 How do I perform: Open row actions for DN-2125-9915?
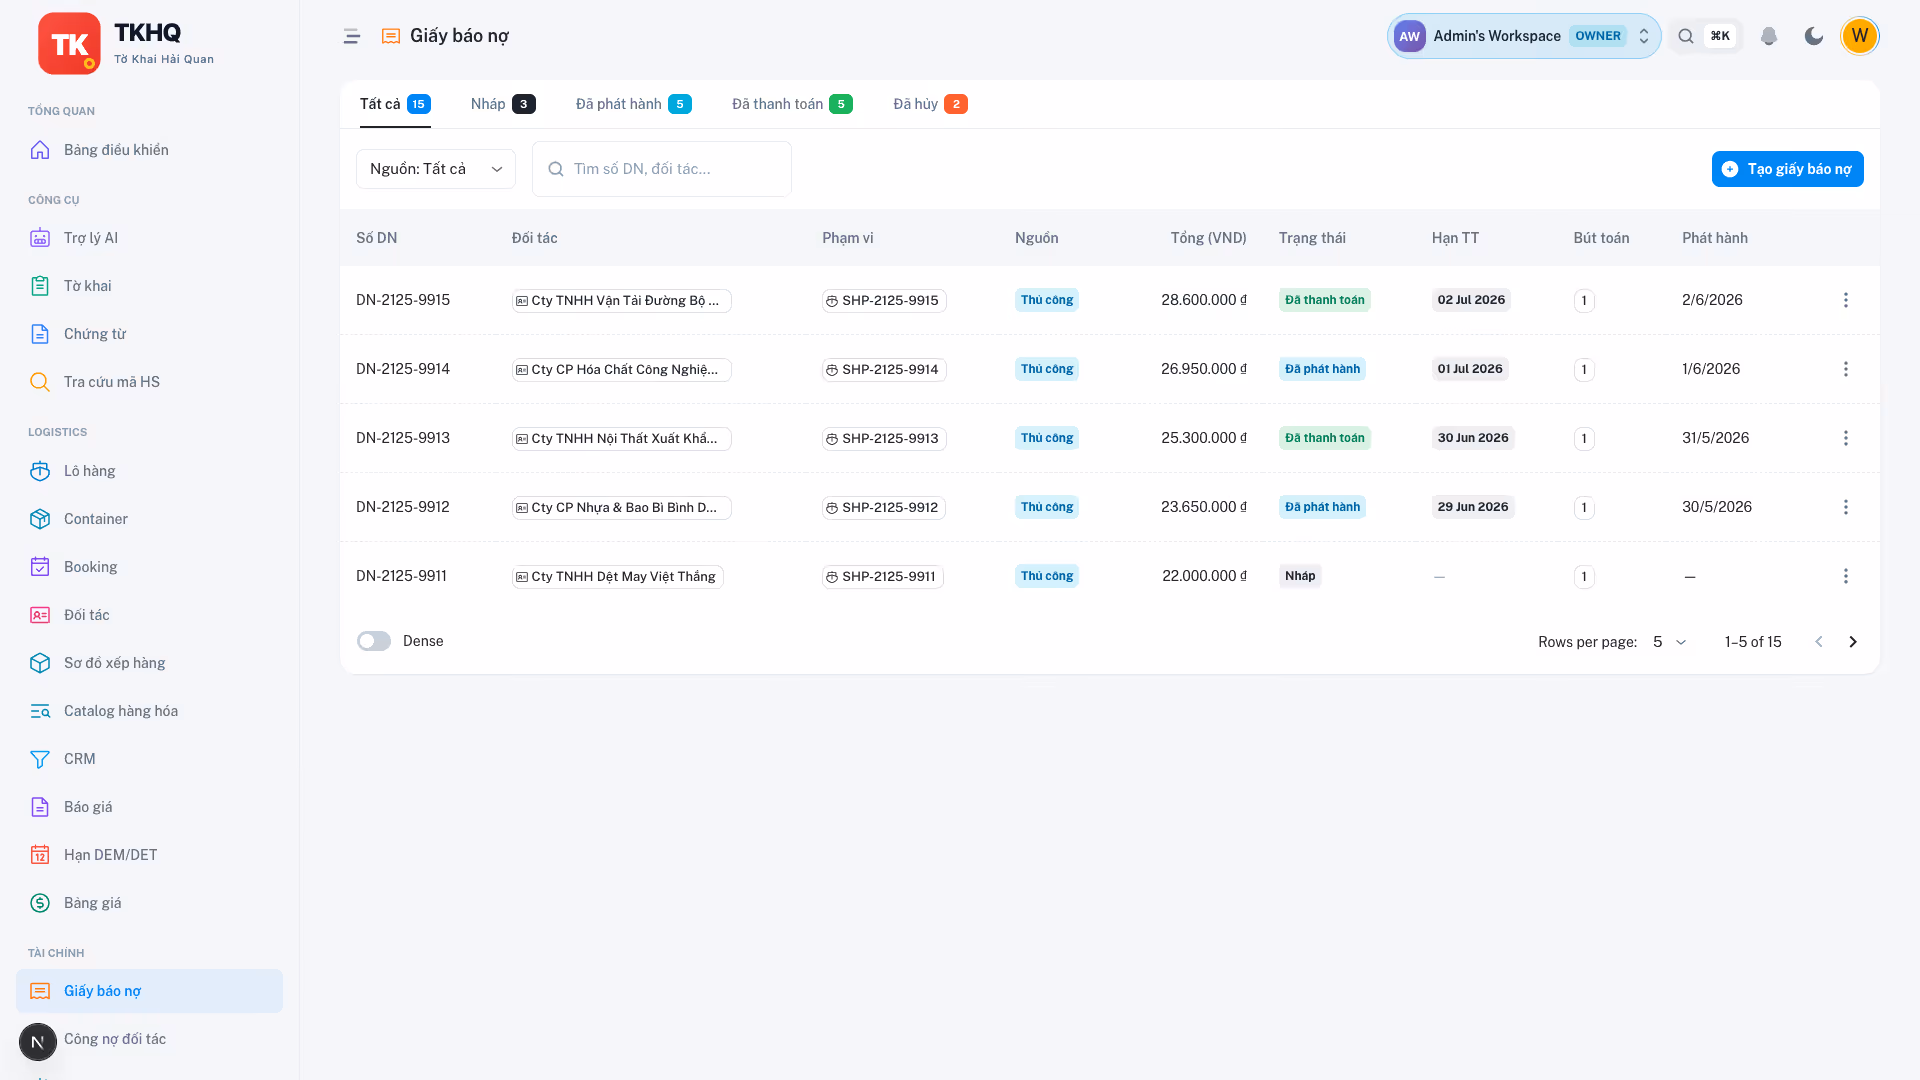pos(1846,300)
